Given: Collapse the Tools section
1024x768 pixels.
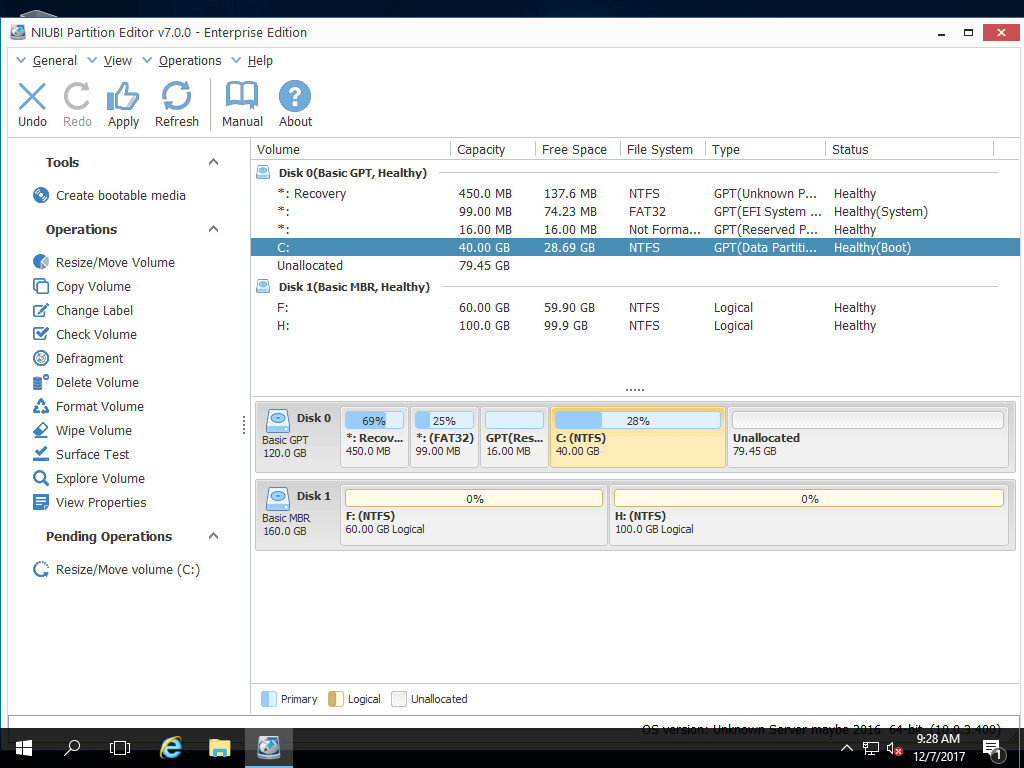Looking at the screenshot, I should tap(213, 162).
